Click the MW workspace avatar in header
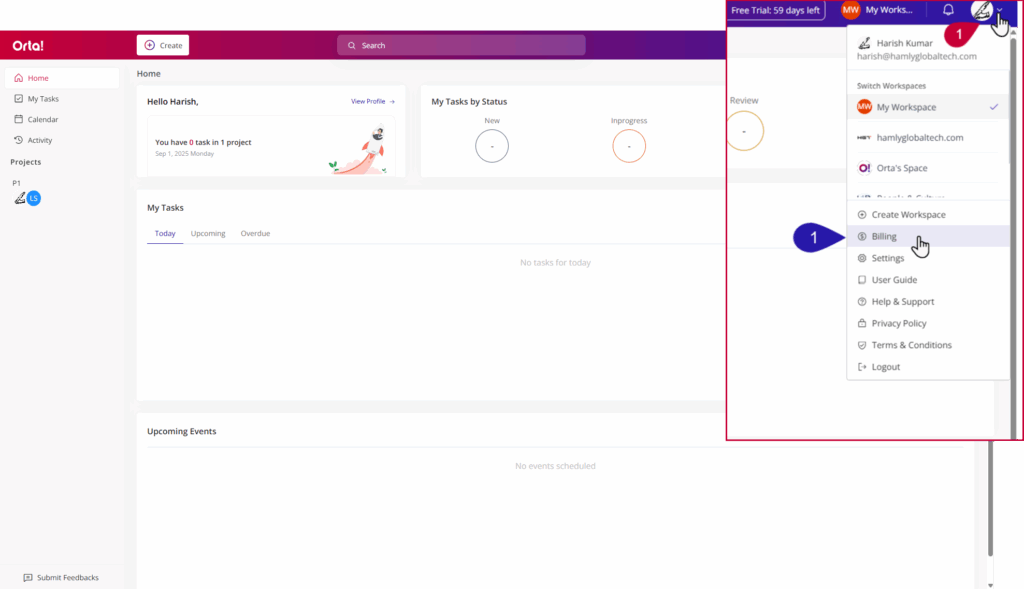Screen dimensions: 1024x589 click(x=851, y=10)
